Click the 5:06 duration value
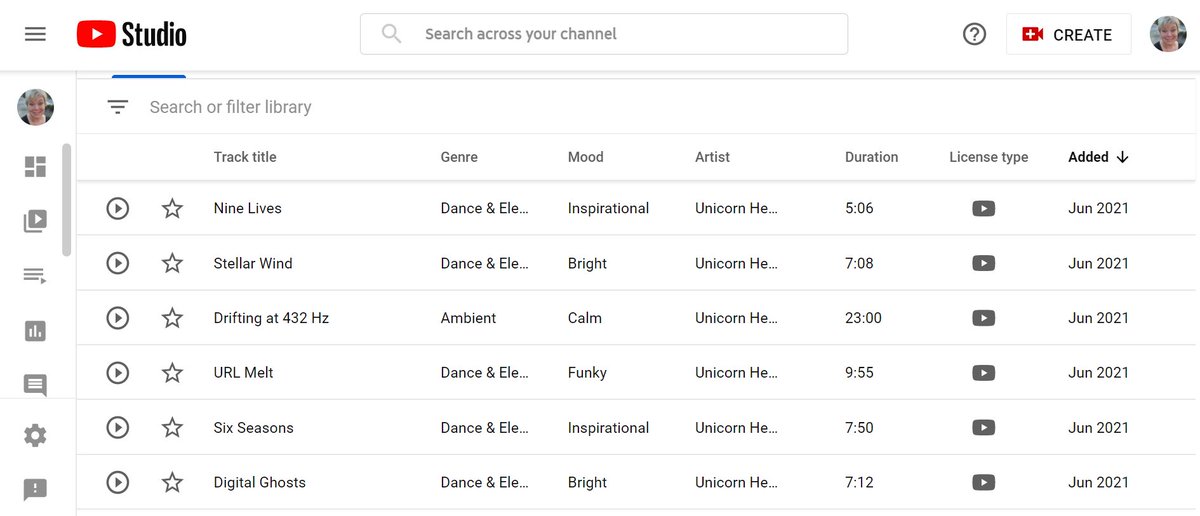The image size is (1200, 516). 859,208
